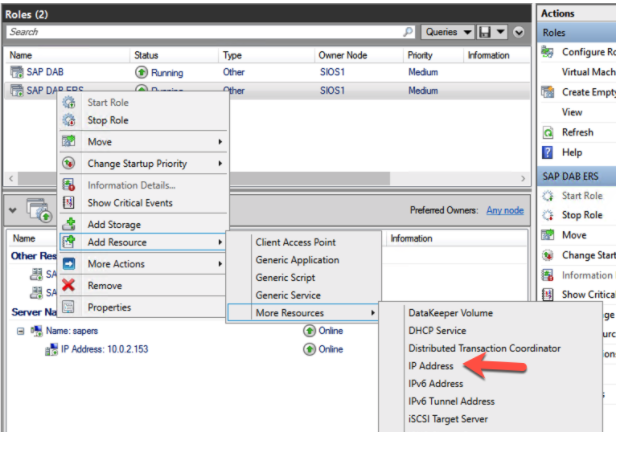
Task: Click the save query floppy icon
Action: (484, 32)
